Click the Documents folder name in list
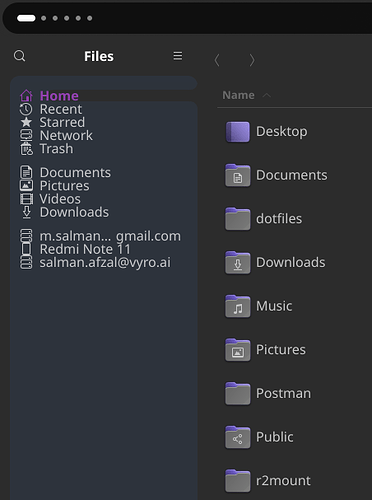The width and height of the screenshot is (372, 500). point(291,175)
